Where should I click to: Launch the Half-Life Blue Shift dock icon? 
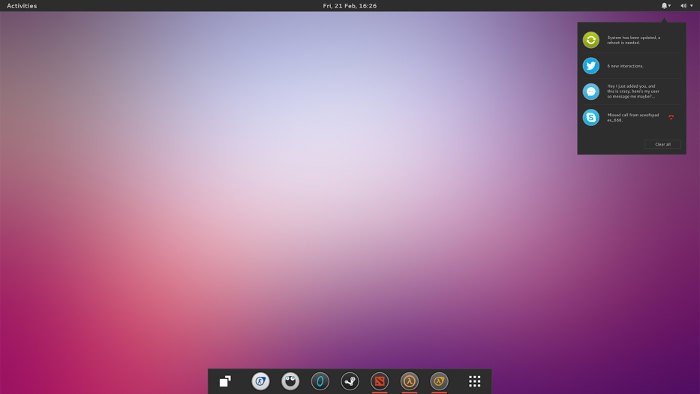(x=260, y=382)
